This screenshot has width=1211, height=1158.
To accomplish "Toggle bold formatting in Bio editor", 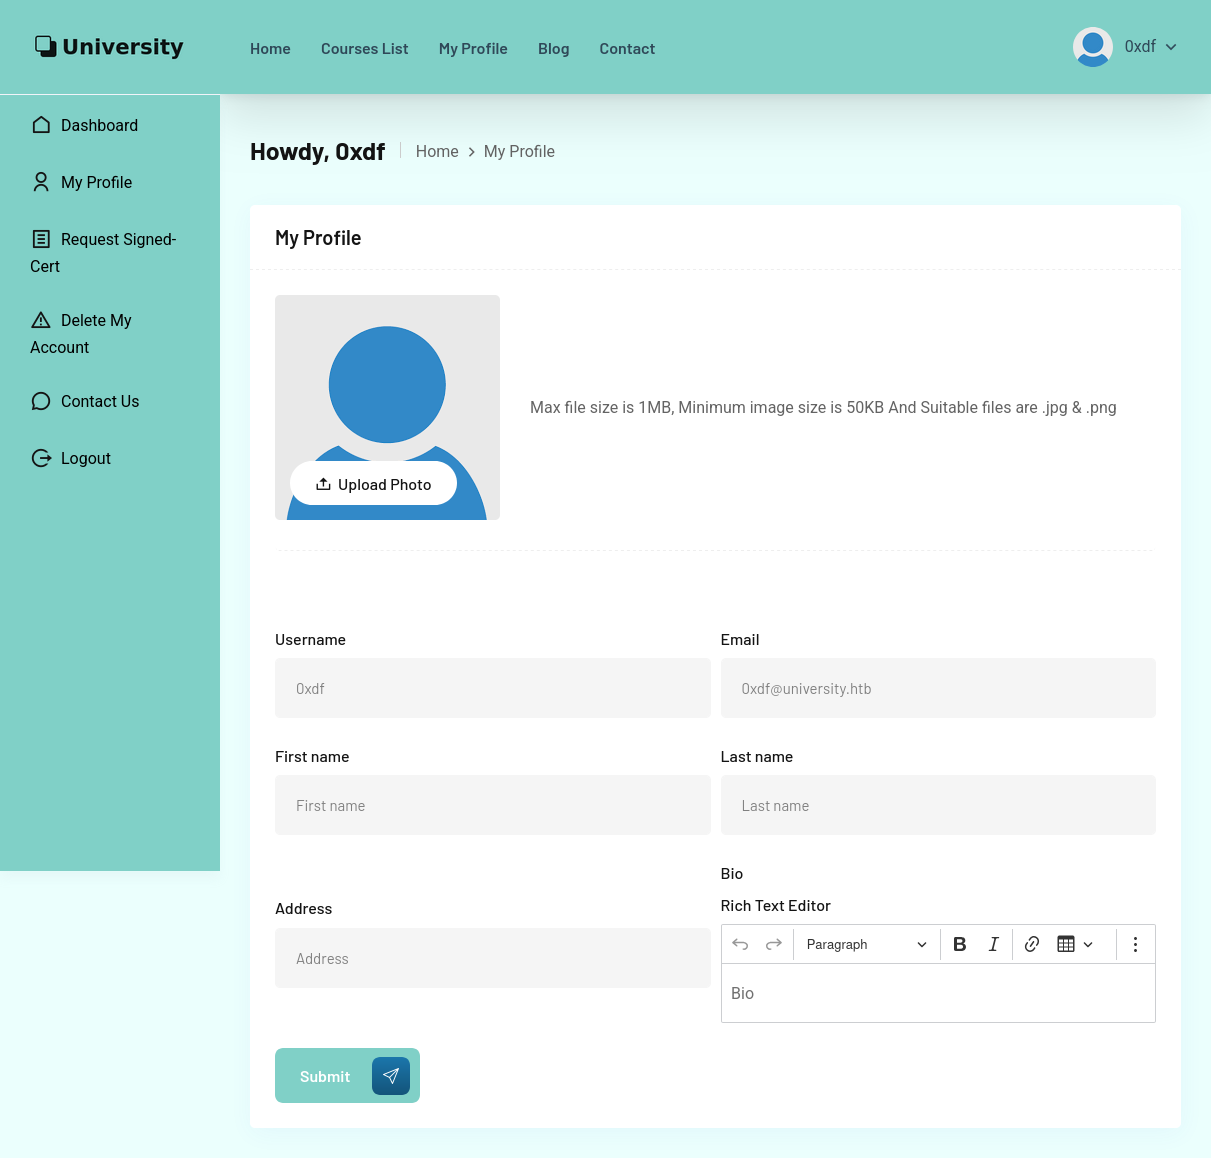I will coord(959,944).
